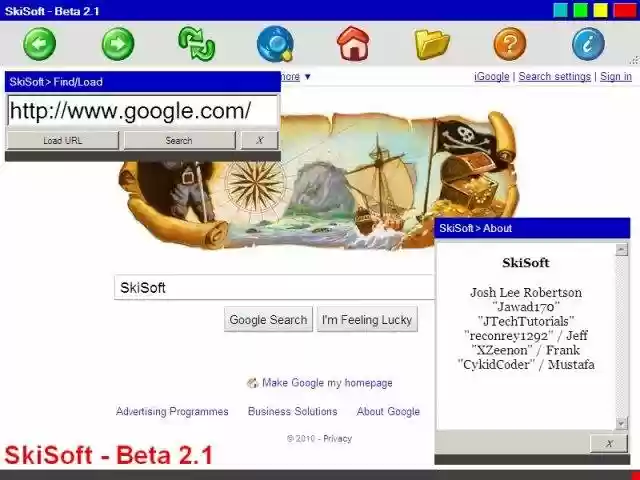Viewport: 640px width, 480px height.
Task: Click the SkiSoft > About panel title
Action: tap(476, 229)
